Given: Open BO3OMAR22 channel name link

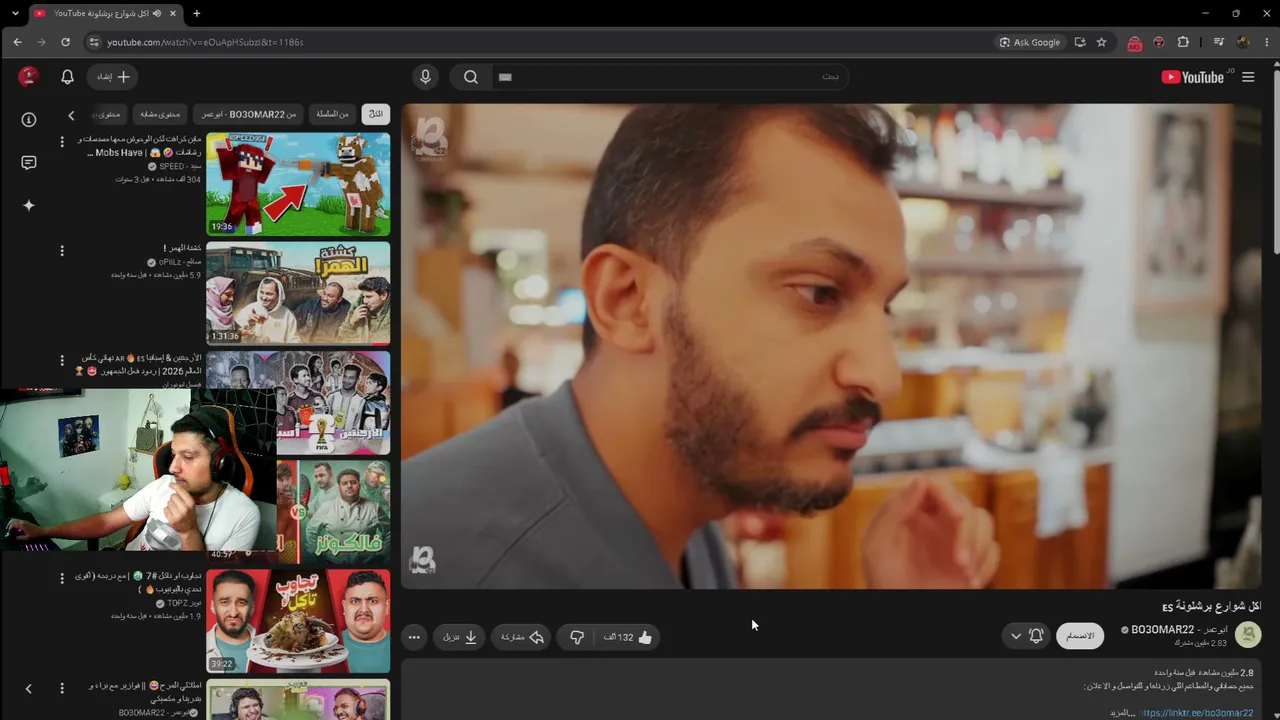Looking at the screenshot, I should [1178, 630].
